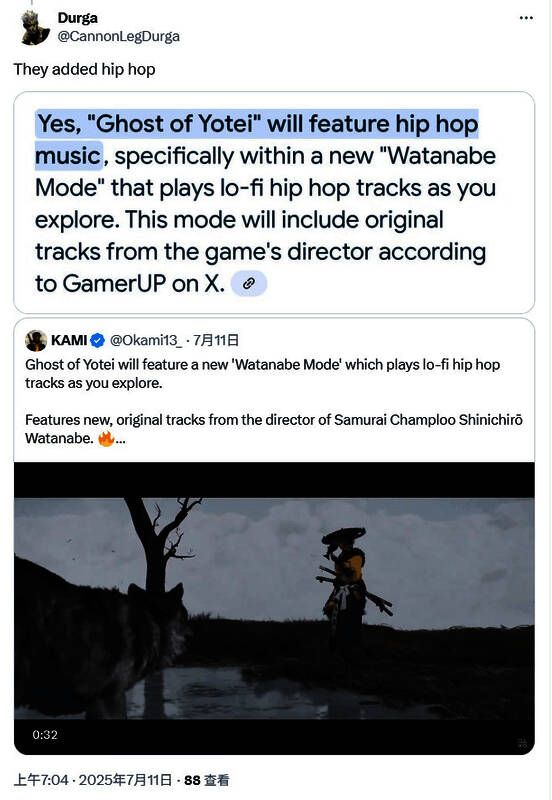Click the quoted tweet's 7月11日 date
Screen dimensions: 552x800
point(216,340)
